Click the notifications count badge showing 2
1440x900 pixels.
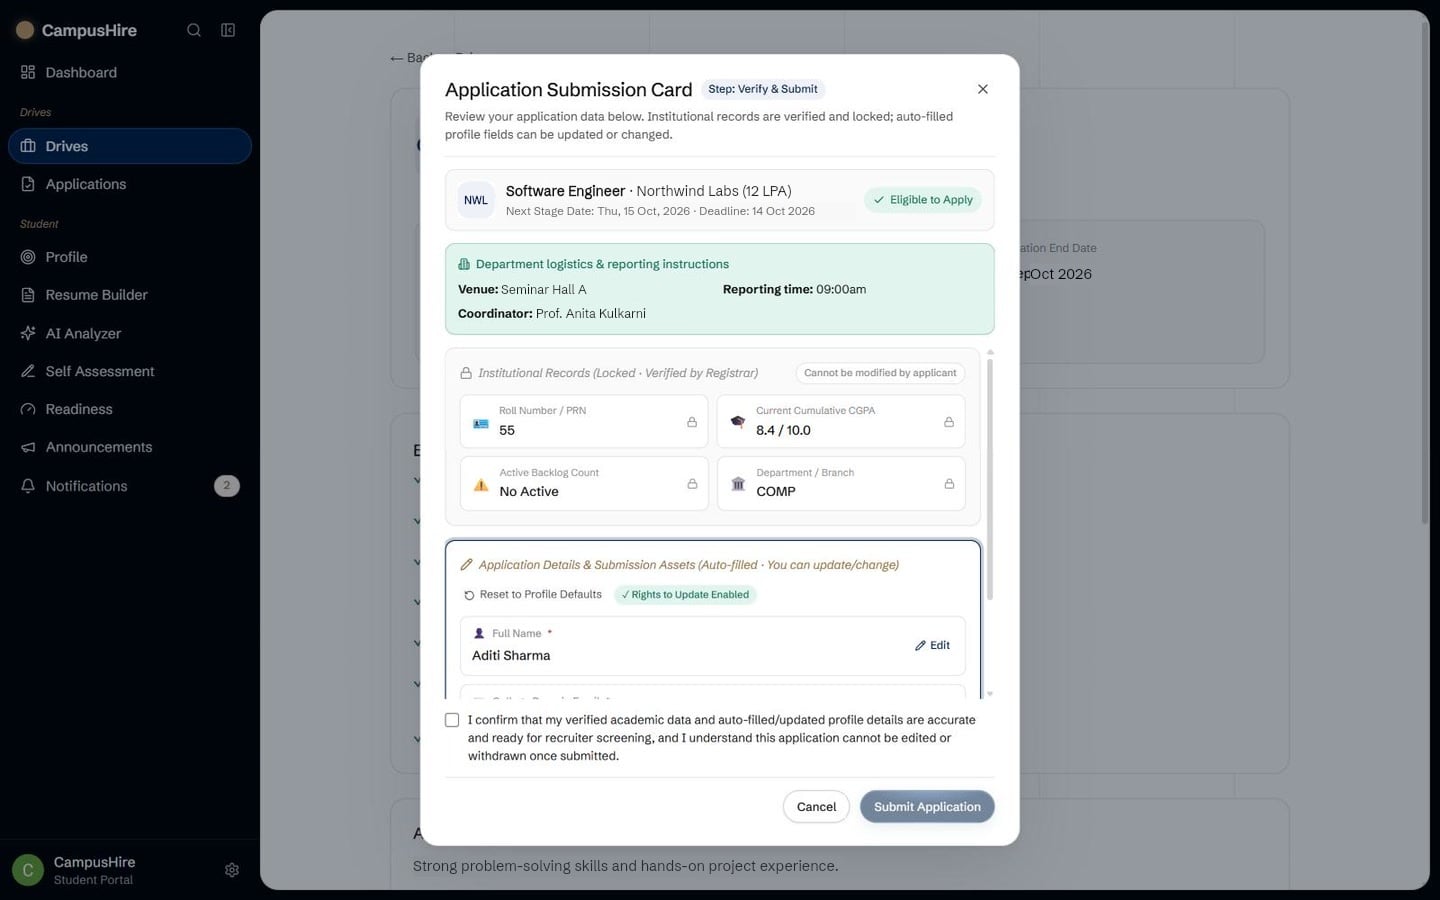coord(227,486)
